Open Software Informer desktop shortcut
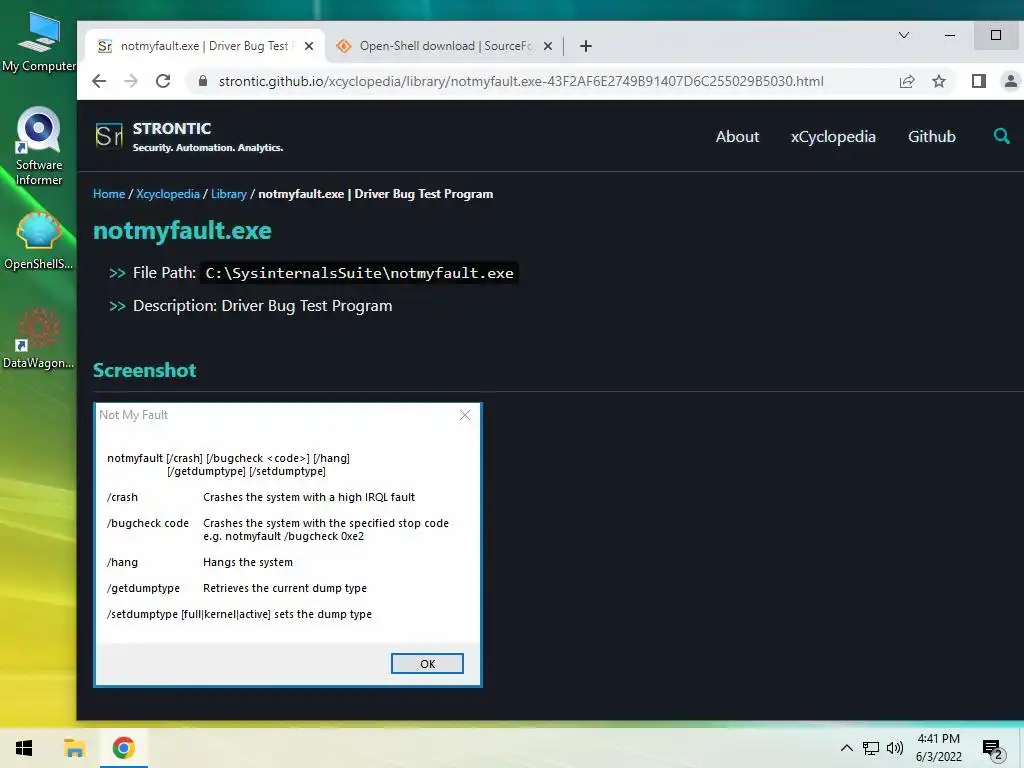 click(39, 146)
